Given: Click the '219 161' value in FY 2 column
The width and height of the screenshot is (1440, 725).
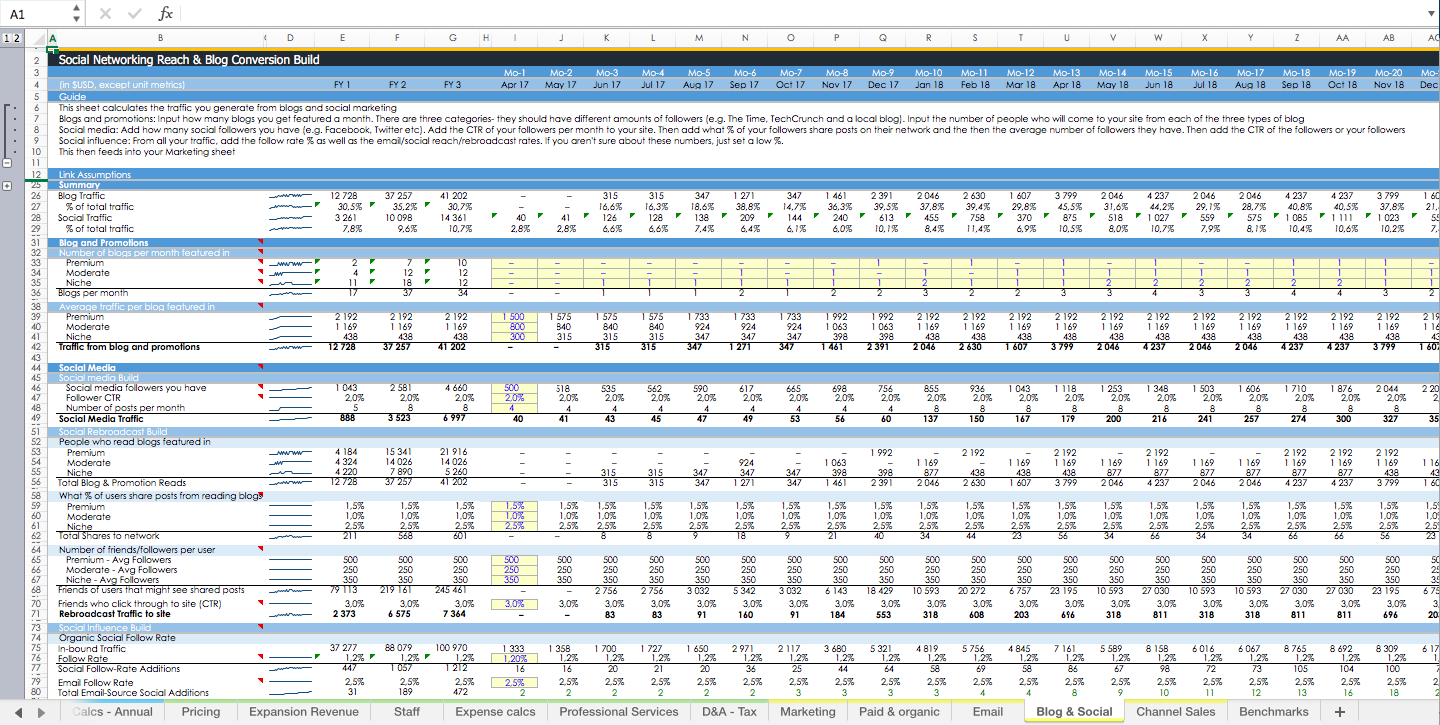Looking at the screenshot, I should 394,590.
